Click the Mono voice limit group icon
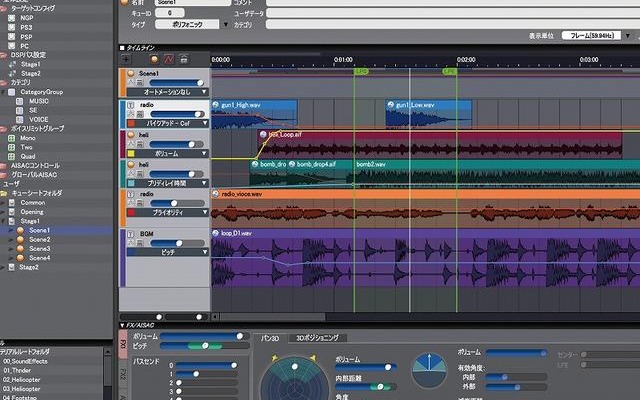This screenshot has width=640, height=400. coord(11,138)
